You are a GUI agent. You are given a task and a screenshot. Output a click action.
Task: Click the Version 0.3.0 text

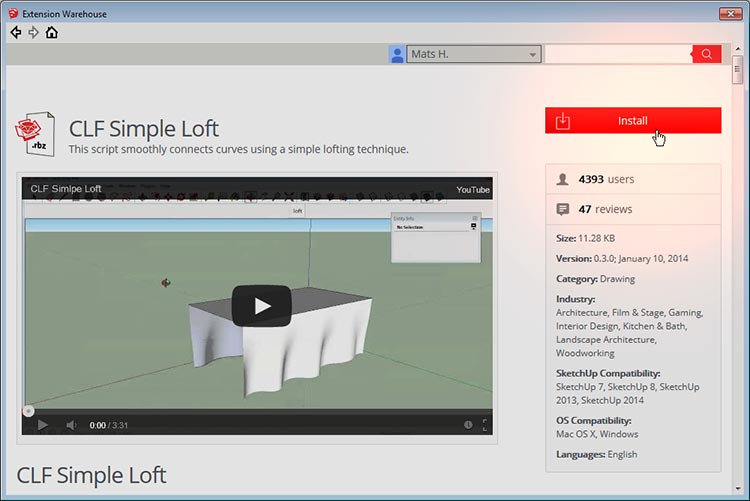pos(622,258)
